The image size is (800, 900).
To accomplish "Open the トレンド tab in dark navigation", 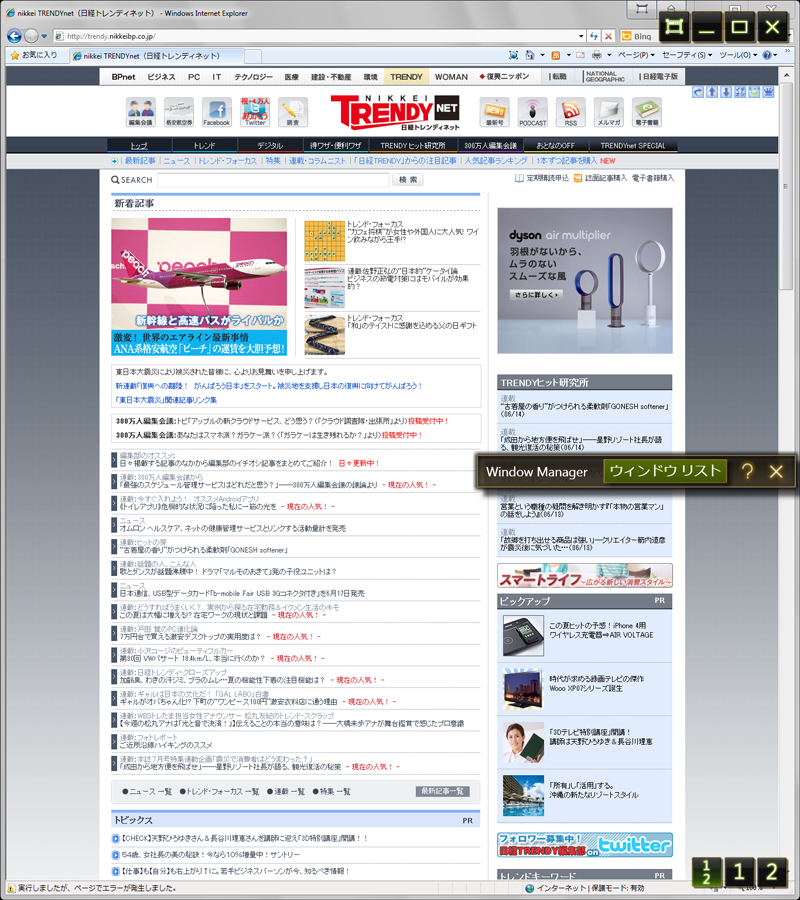I will 204,145.
